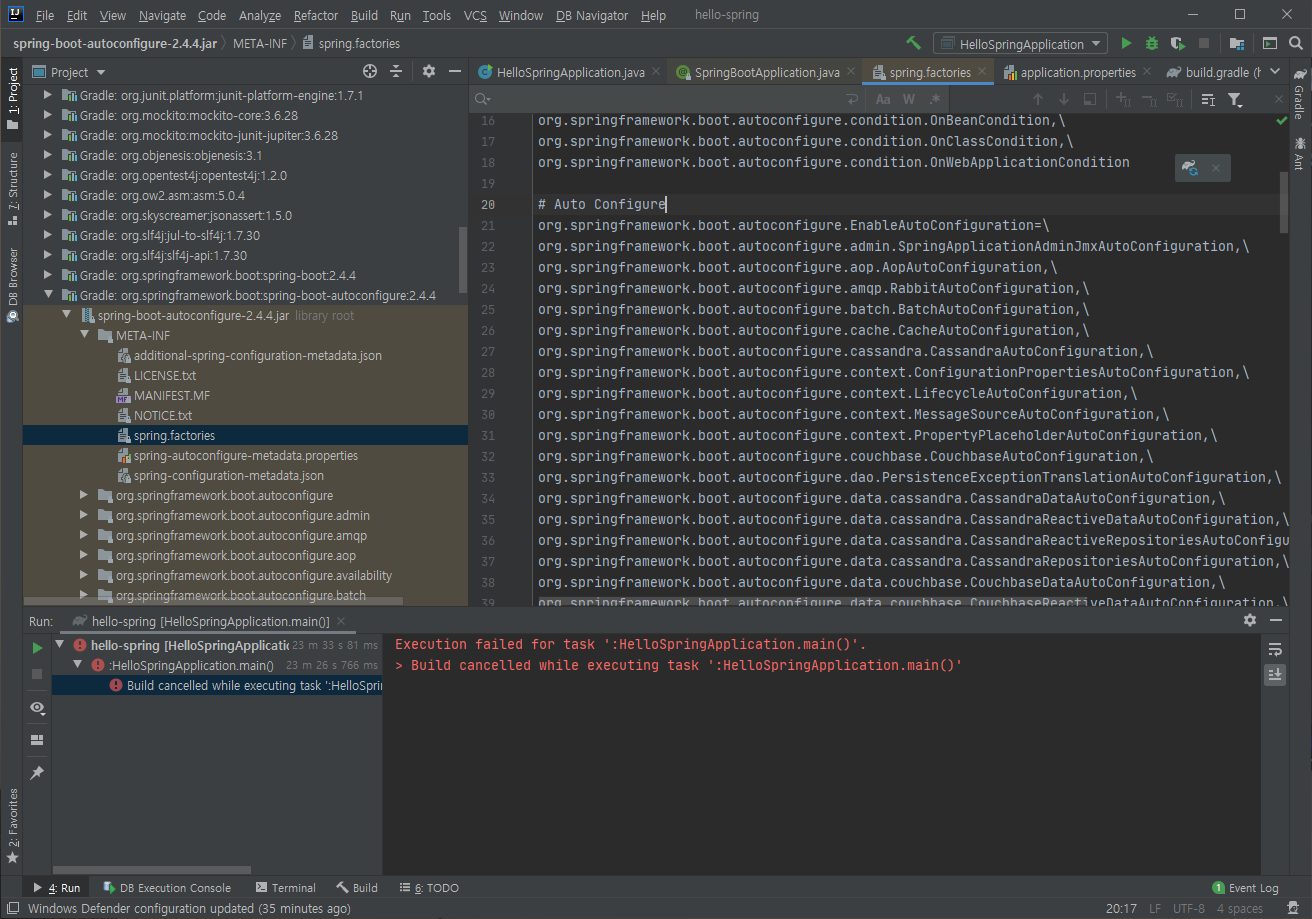This screenshot has height=919, width=1312.
Task: Rerun build in Run panel
Action: tap(37, 647)
